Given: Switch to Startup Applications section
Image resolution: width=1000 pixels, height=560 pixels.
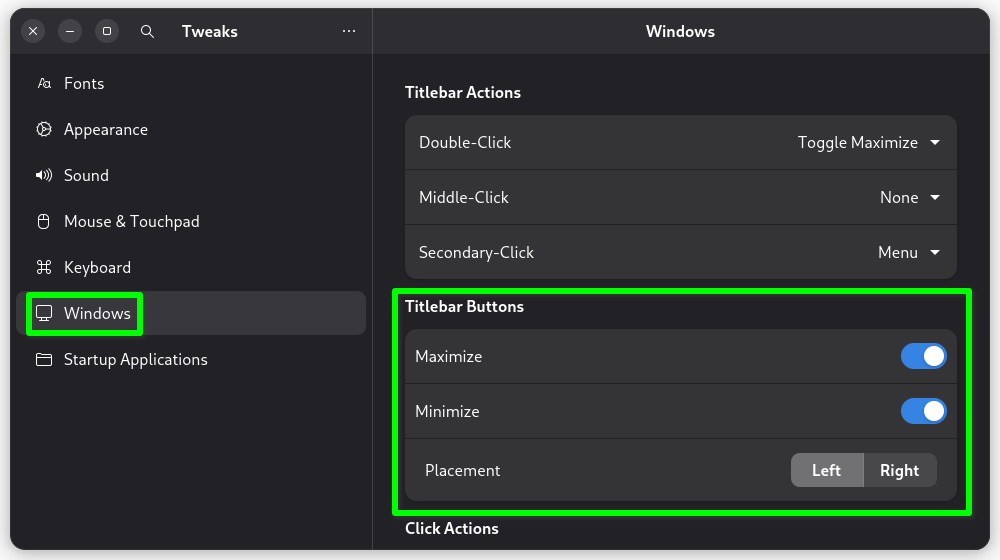Looking at the screenshot, I should pos(135,360).
